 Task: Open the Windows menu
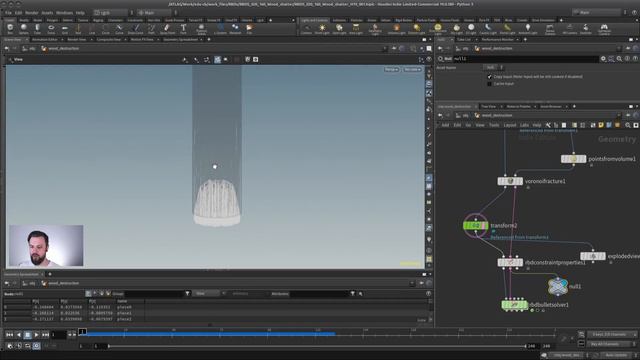pos(64,13)
